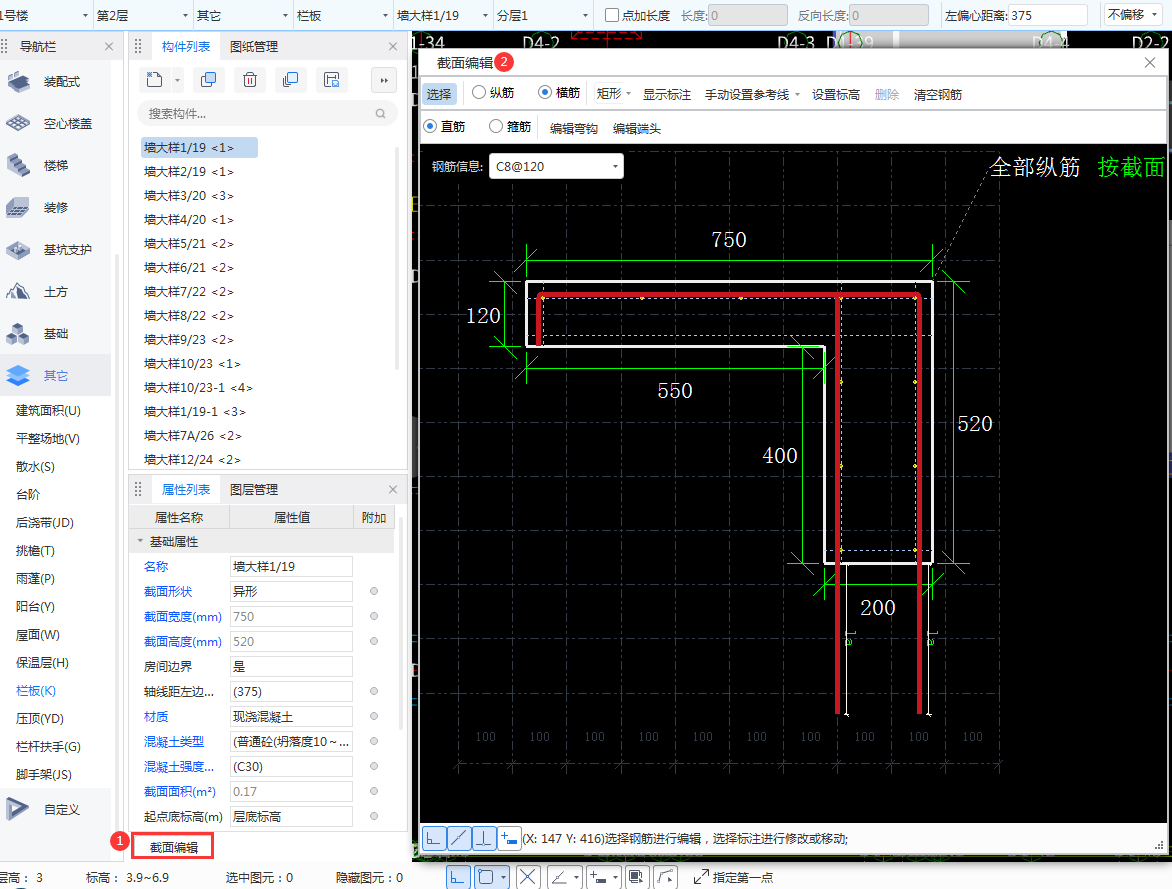Open the 分层1 dropdown
The image size is (1172, 889).
[543, 15]
